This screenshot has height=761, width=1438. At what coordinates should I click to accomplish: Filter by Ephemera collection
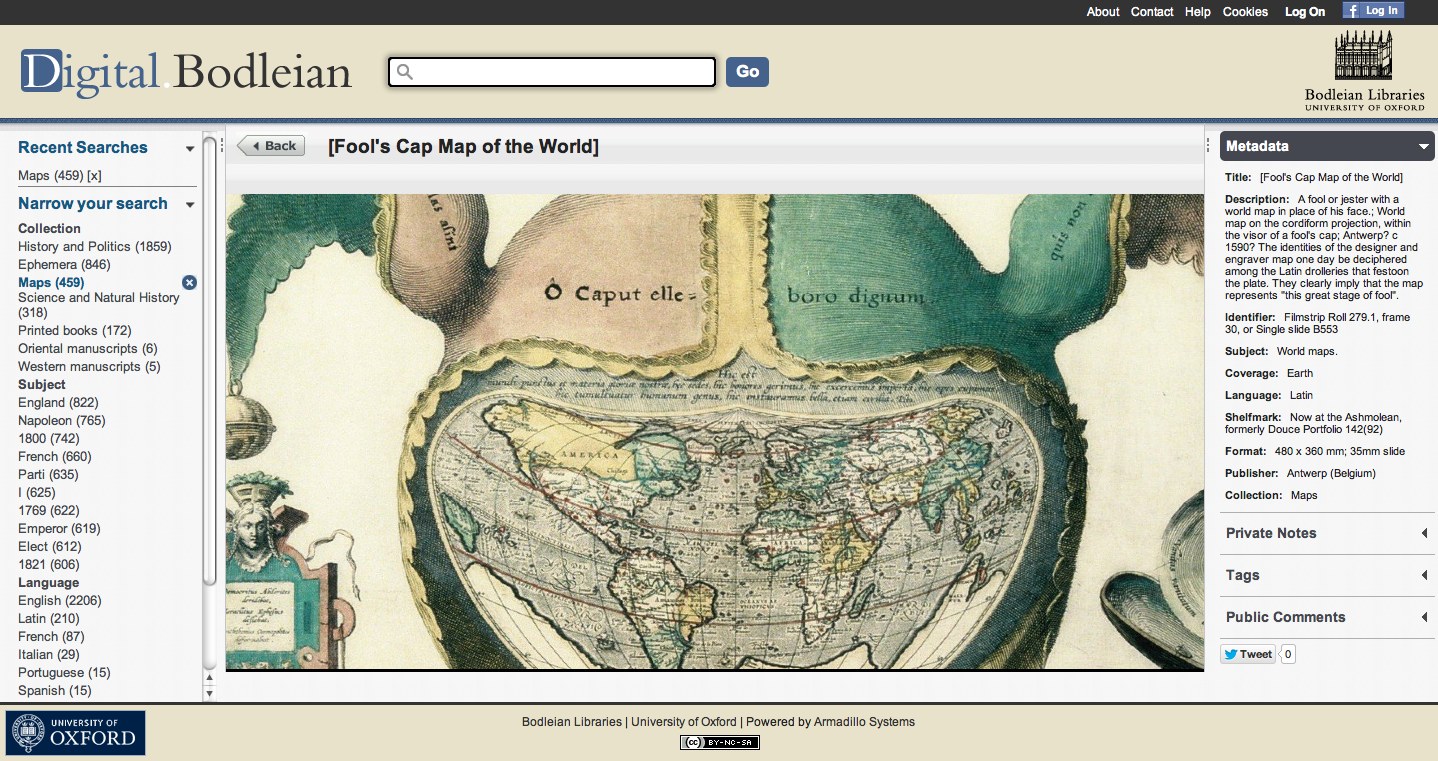64,265
